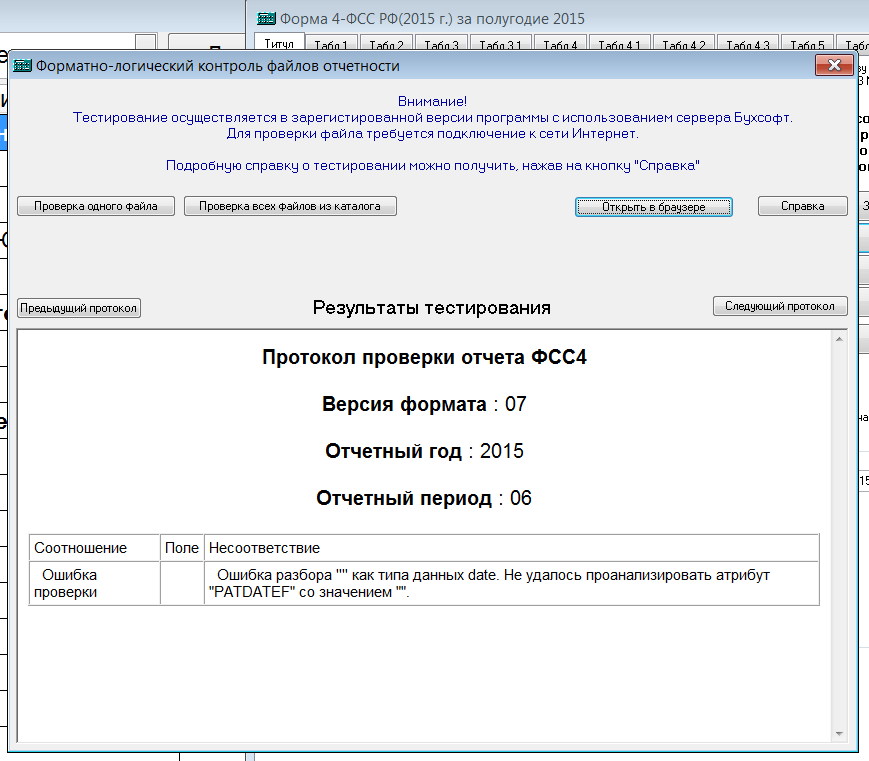
Task: Click the dialog's title bar app icon
Action: click(x=22, y=67)
